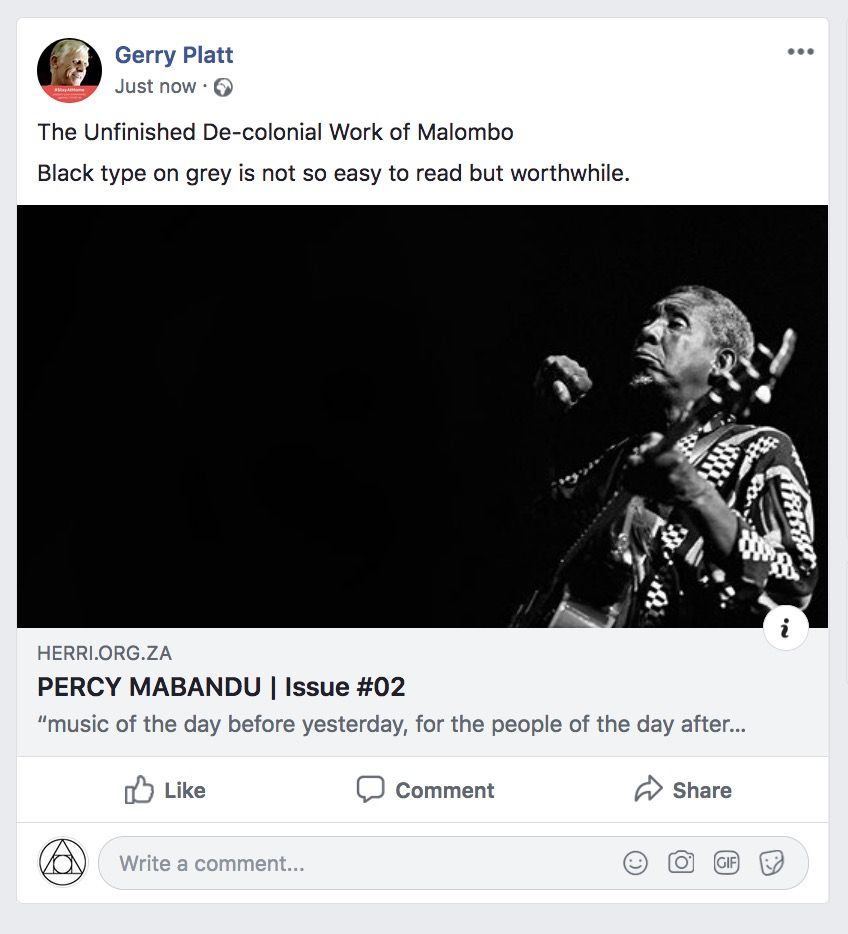The image size is (848, 934).
Task: Open the post options three-dots menu
Action: 800,53
